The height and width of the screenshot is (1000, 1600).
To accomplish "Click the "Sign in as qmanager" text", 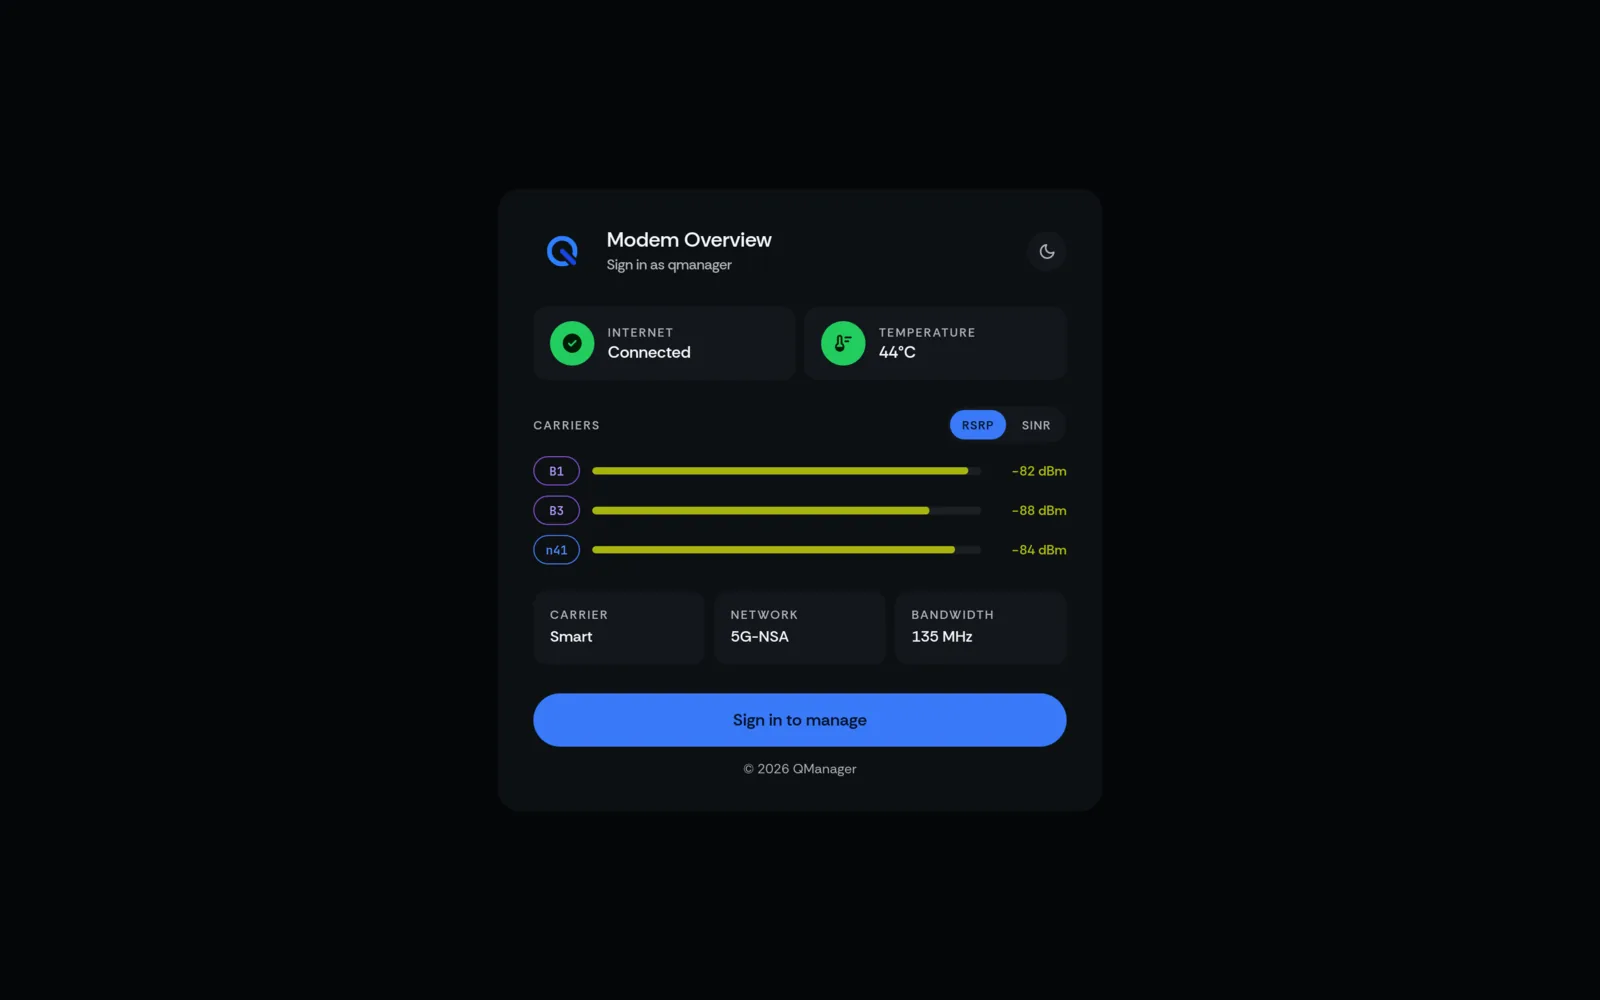I will coord(669,265).
